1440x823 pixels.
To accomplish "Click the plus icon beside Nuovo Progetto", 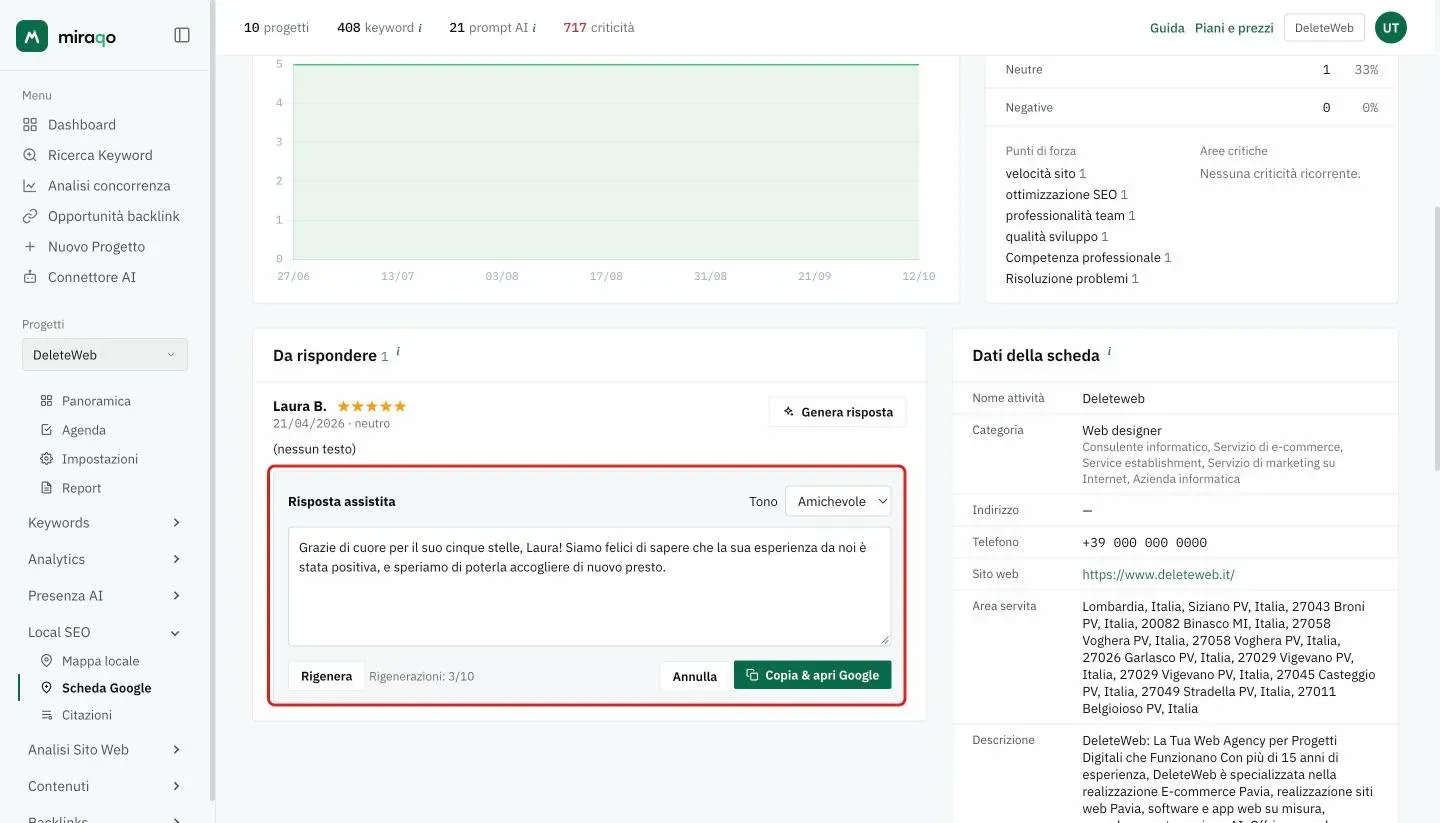I will click(30, 247).
